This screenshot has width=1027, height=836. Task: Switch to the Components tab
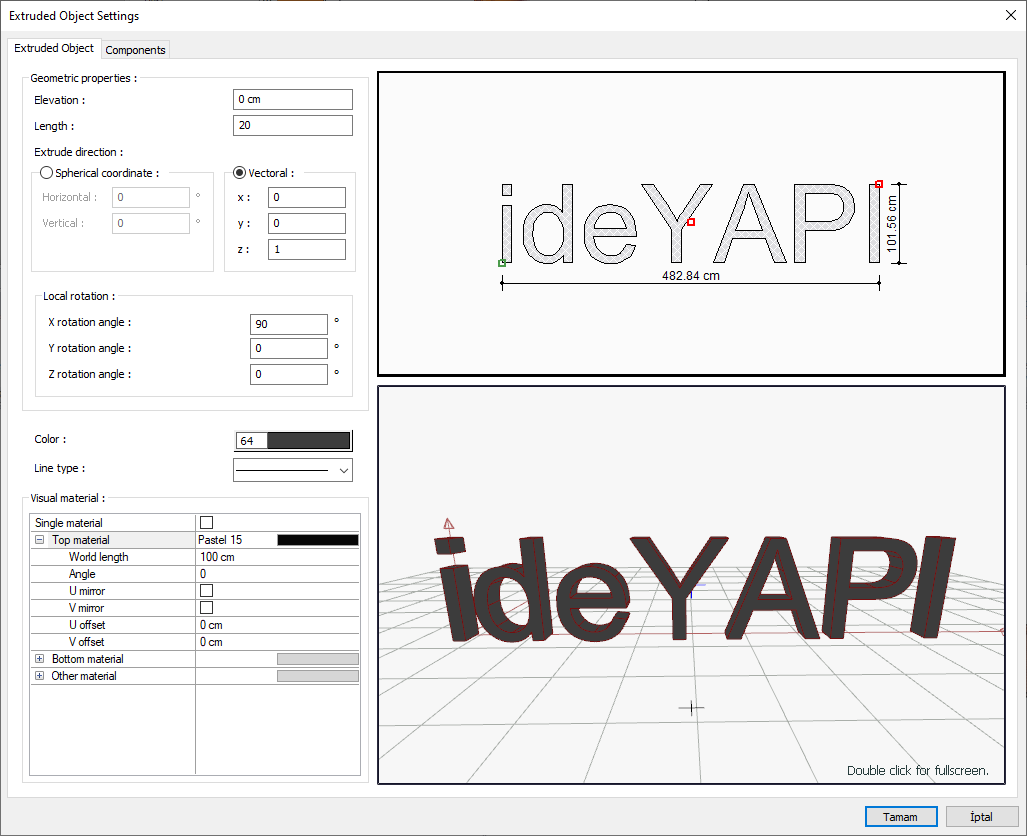pyautogui.click(x=135, y=49)
